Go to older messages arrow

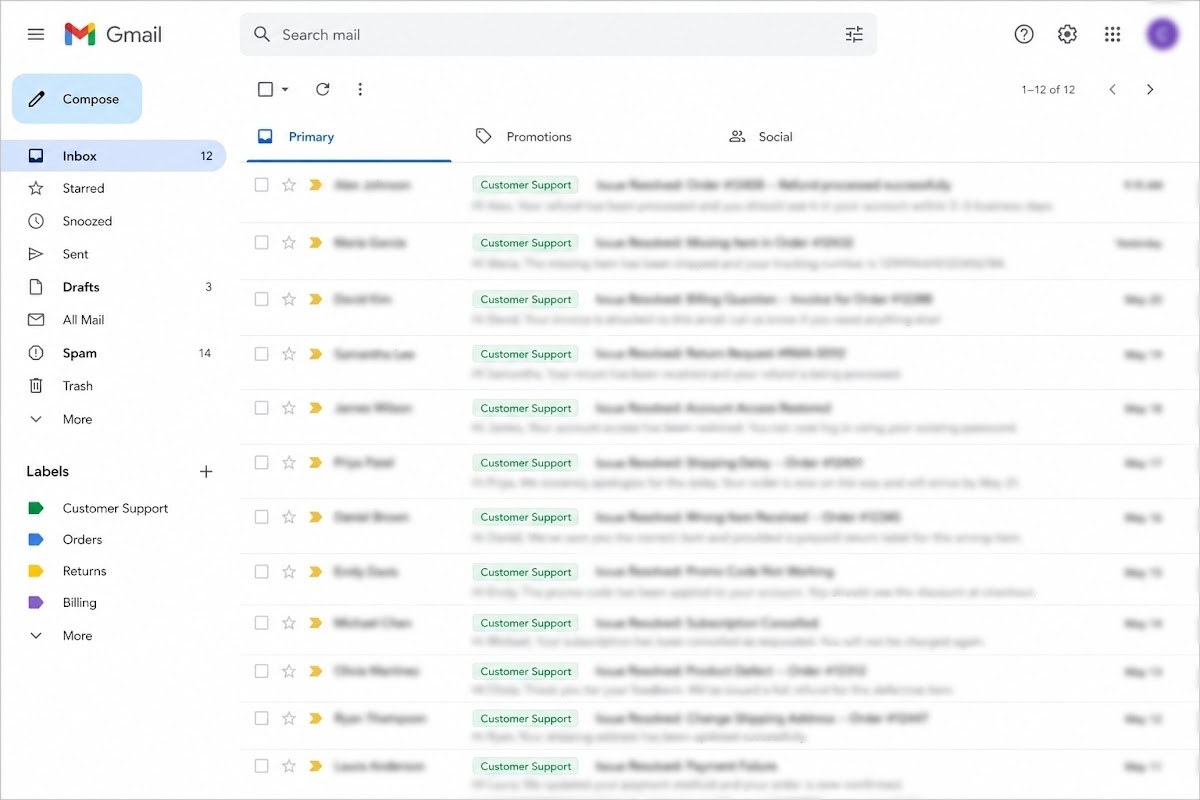tap(1150, 89)
